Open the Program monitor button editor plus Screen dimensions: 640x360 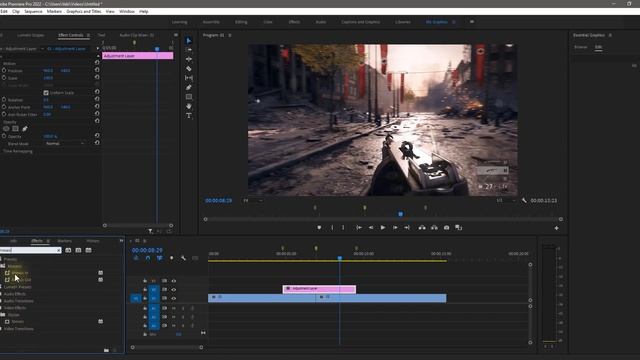coord(556,228)
